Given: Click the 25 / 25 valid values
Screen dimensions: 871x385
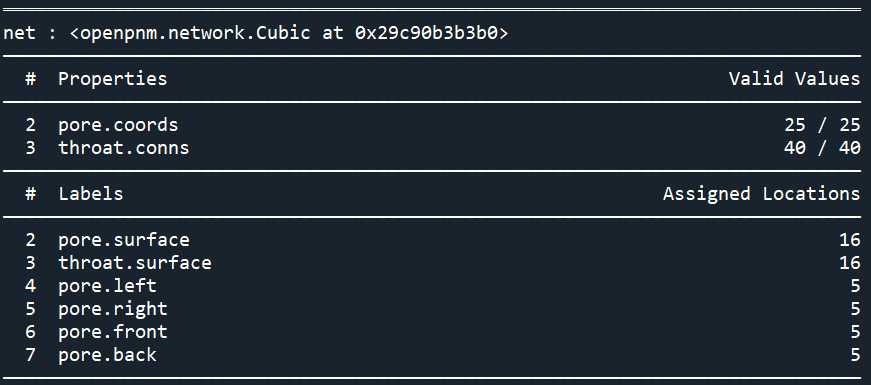Looking at the screenshot, I should [x=822, y=125].
